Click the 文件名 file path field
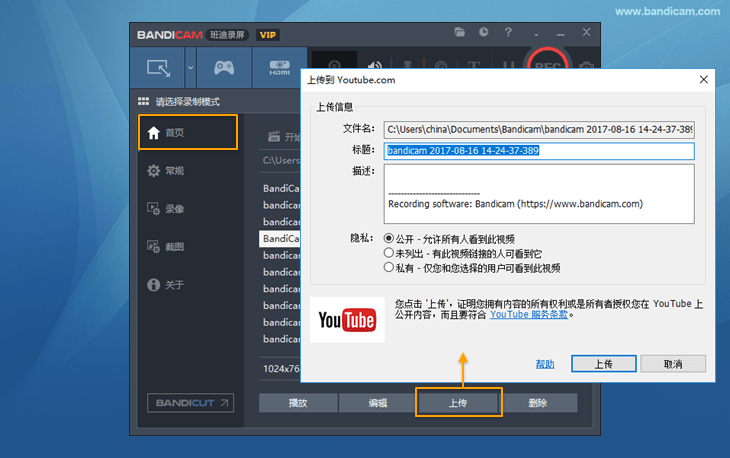The width and height of the screenshot is (730, 458). 539,130
